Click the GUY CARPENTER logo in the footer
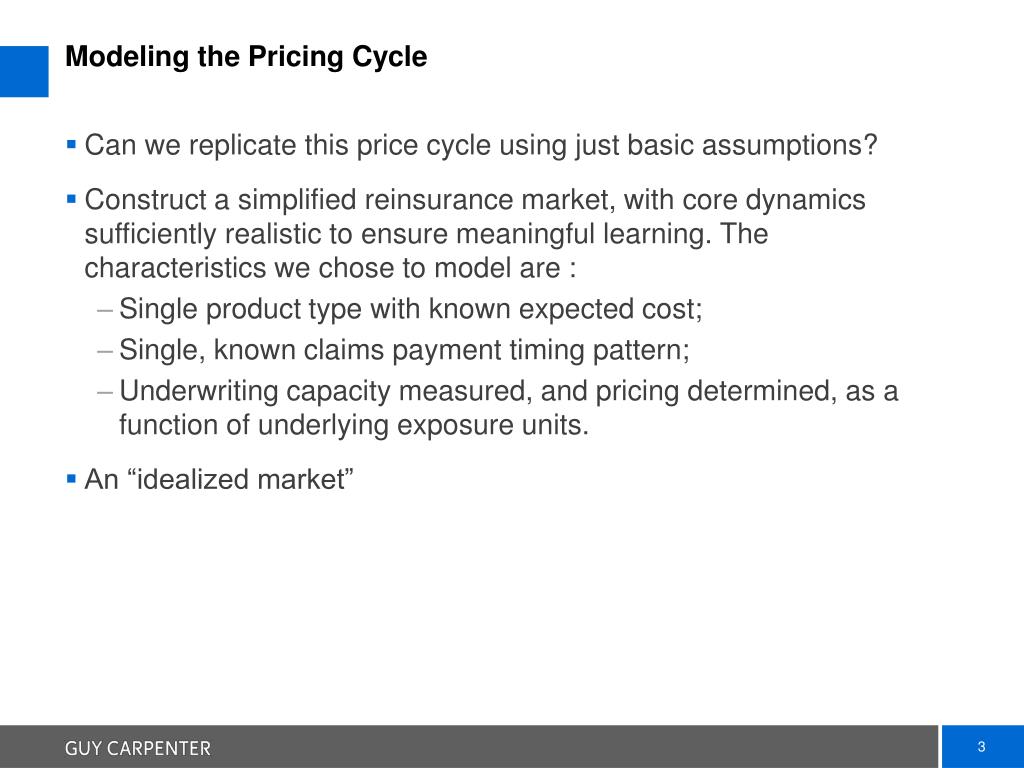 (x=138, y=748)
